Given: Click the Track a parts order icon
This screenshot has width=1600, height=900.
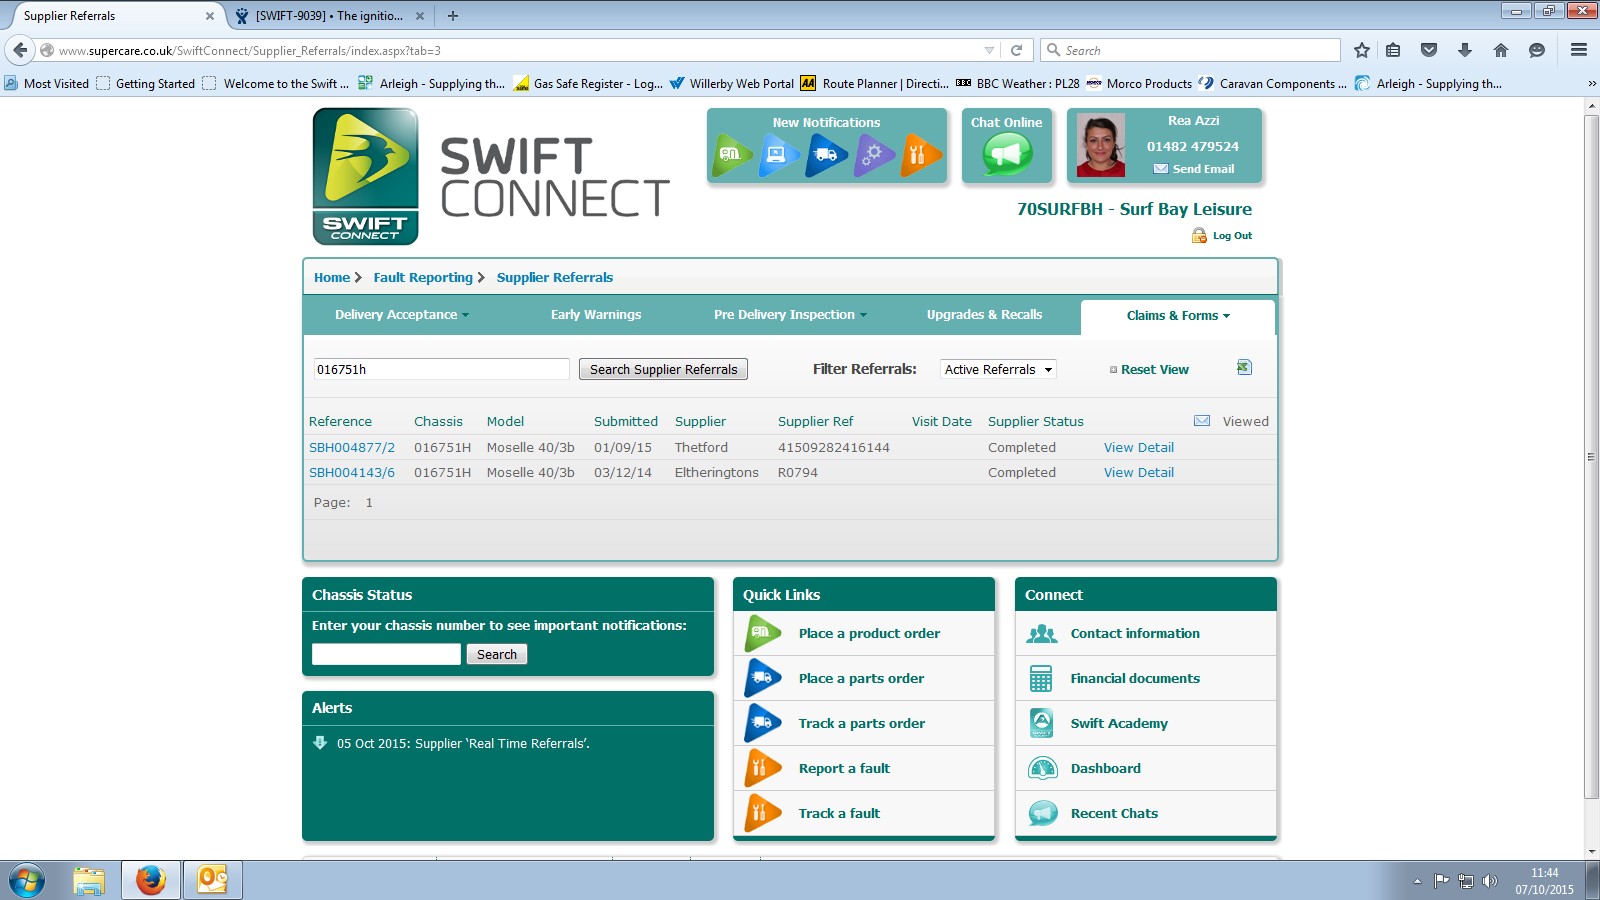Looking at the screenshot, I should [x=763, y=723].
